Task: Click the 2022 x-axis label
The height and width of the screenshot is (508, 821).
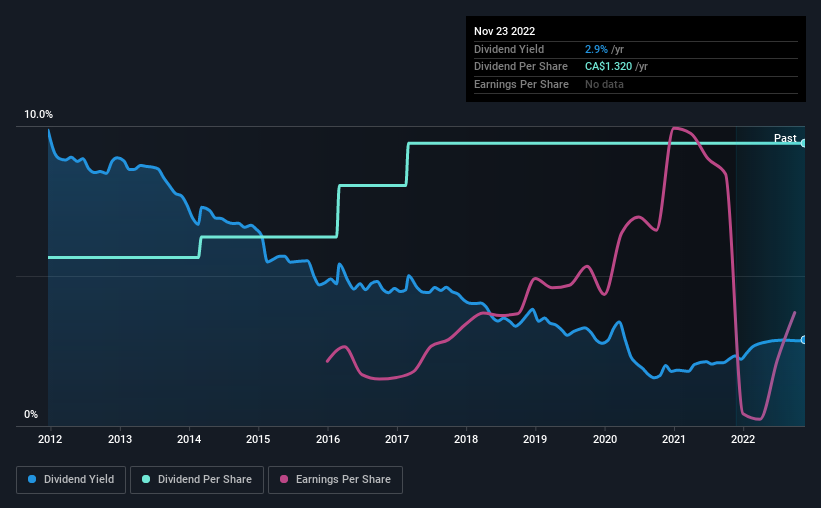Action: coord(743,439)
